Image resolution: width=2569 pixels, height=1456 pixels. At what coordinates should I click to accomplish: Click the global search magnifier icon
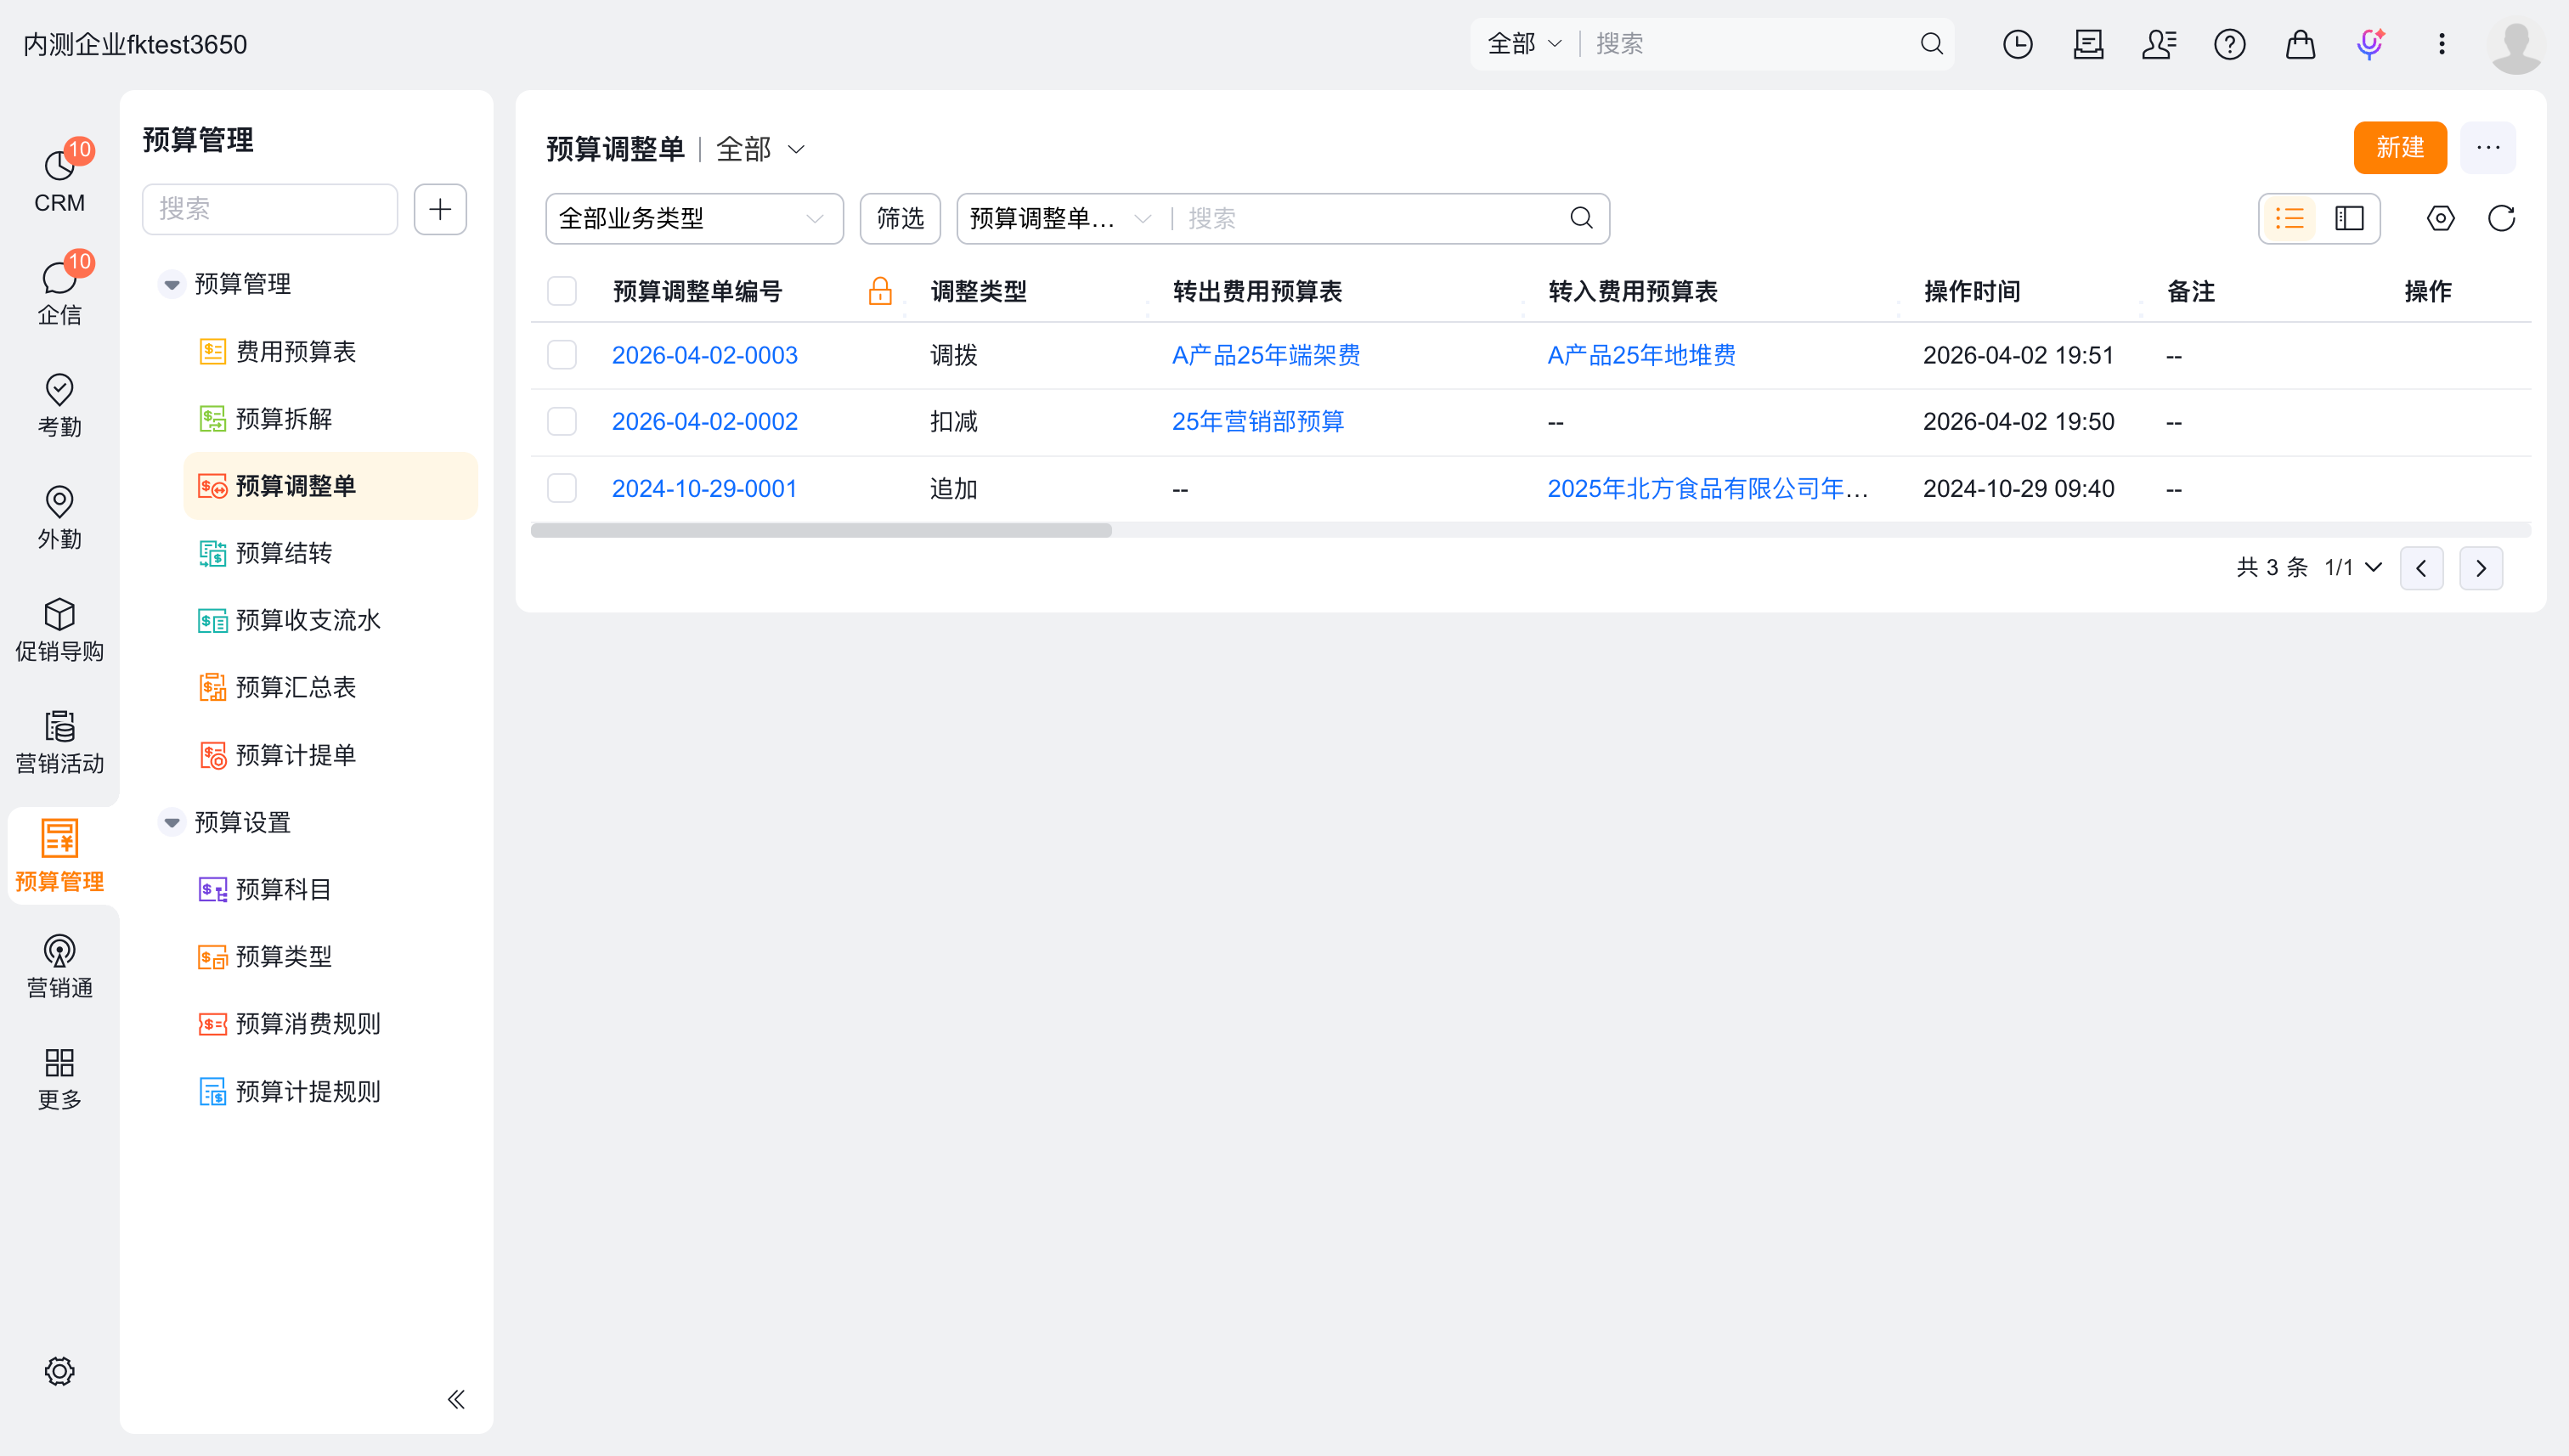1932,44
